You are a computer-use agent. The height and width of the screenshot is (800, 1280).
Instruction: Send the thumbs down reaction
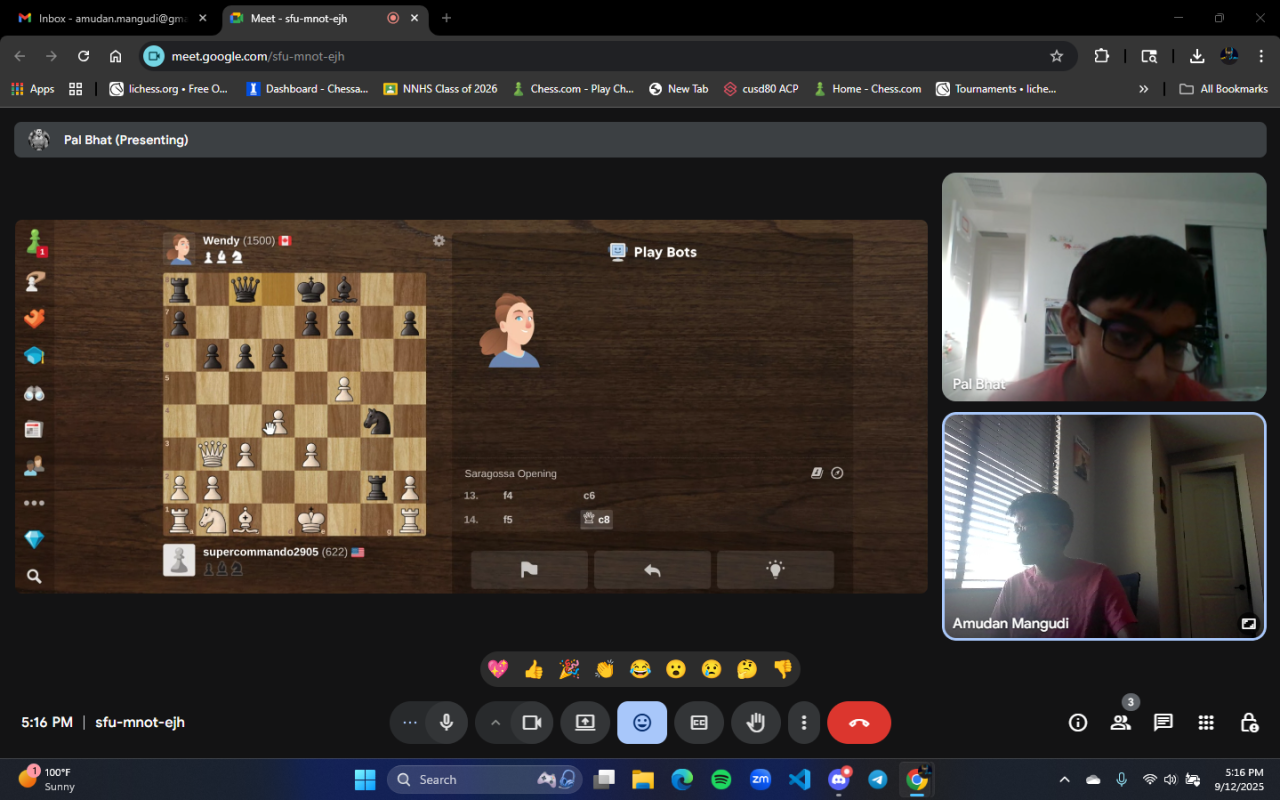782,669
